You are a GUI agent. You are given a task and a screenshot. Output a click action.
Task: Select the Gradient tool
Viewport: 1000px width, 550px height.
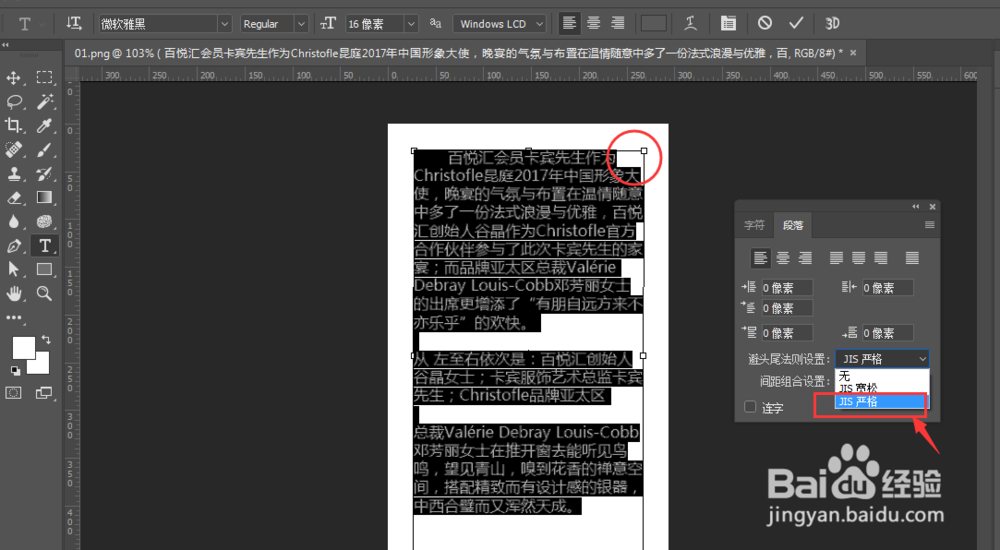(44, 198)
